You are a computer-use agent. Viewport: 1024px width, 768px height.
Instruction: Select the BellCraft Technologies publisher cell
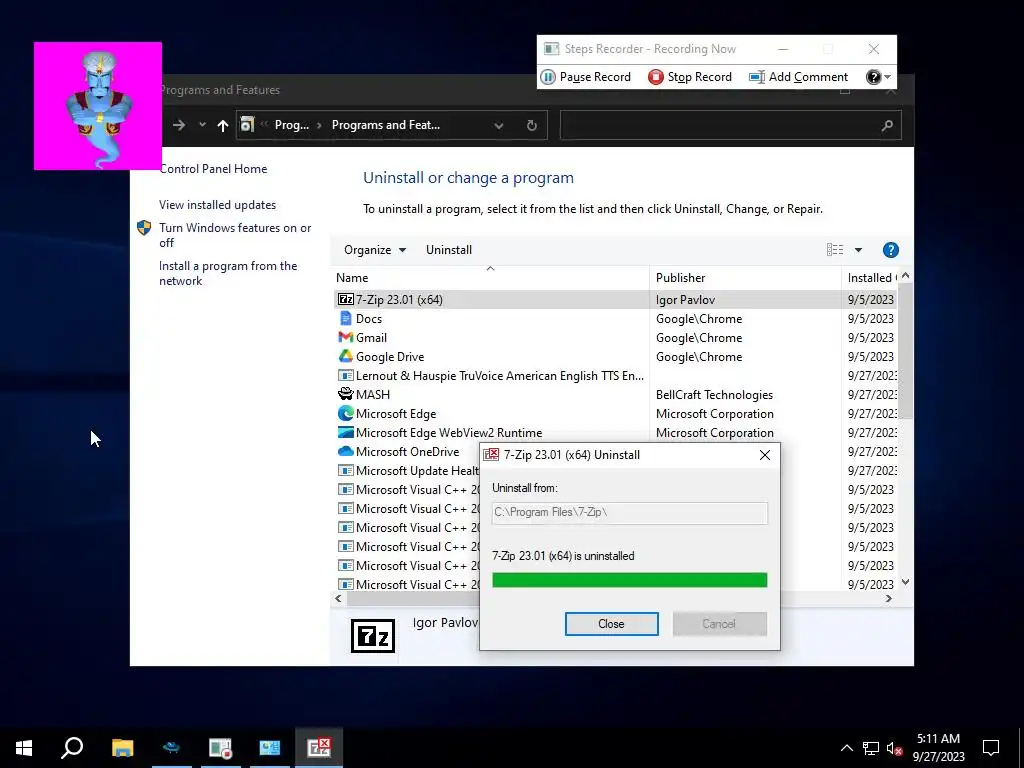714,394
